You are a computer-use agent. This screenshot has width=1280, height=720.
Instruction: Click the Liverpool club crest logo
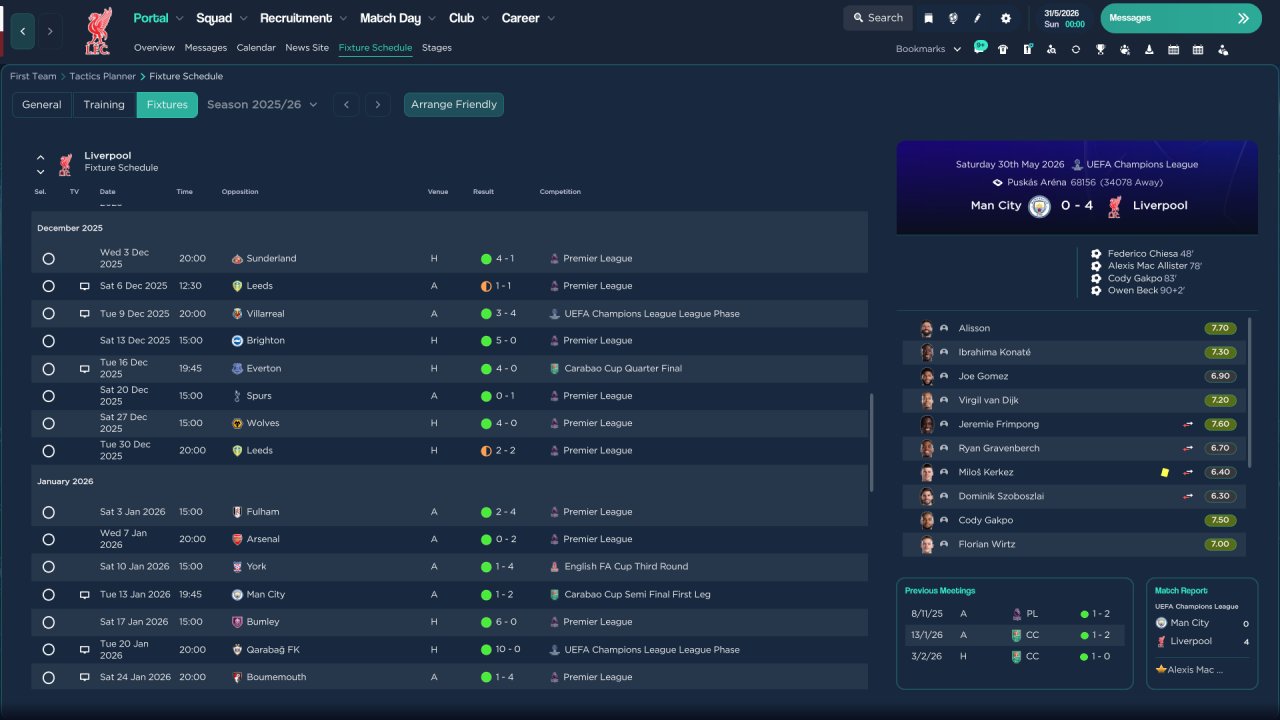[97, 31]
